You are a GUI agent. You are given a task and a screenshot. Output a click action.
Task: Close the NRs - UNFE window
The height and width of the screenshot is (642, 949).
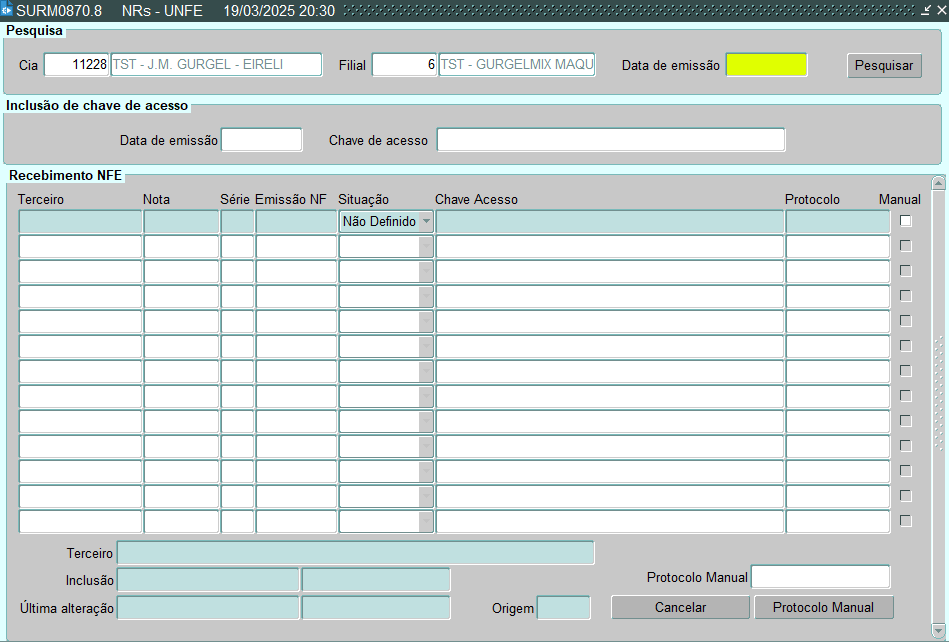tap(940, 9)
